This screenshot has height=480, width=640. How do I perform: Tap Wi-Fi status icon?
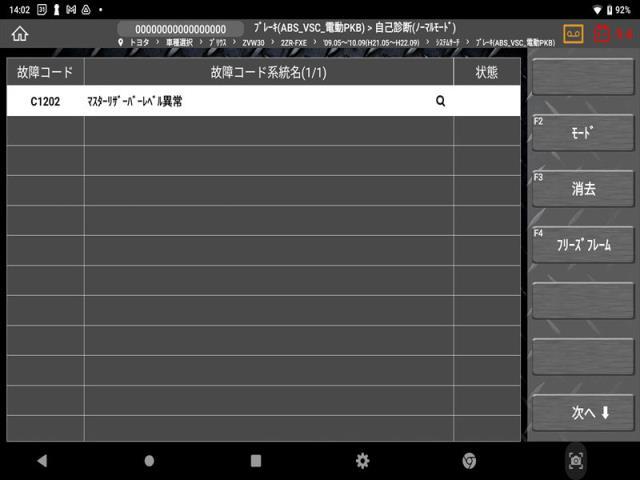(x=597, y=10)
